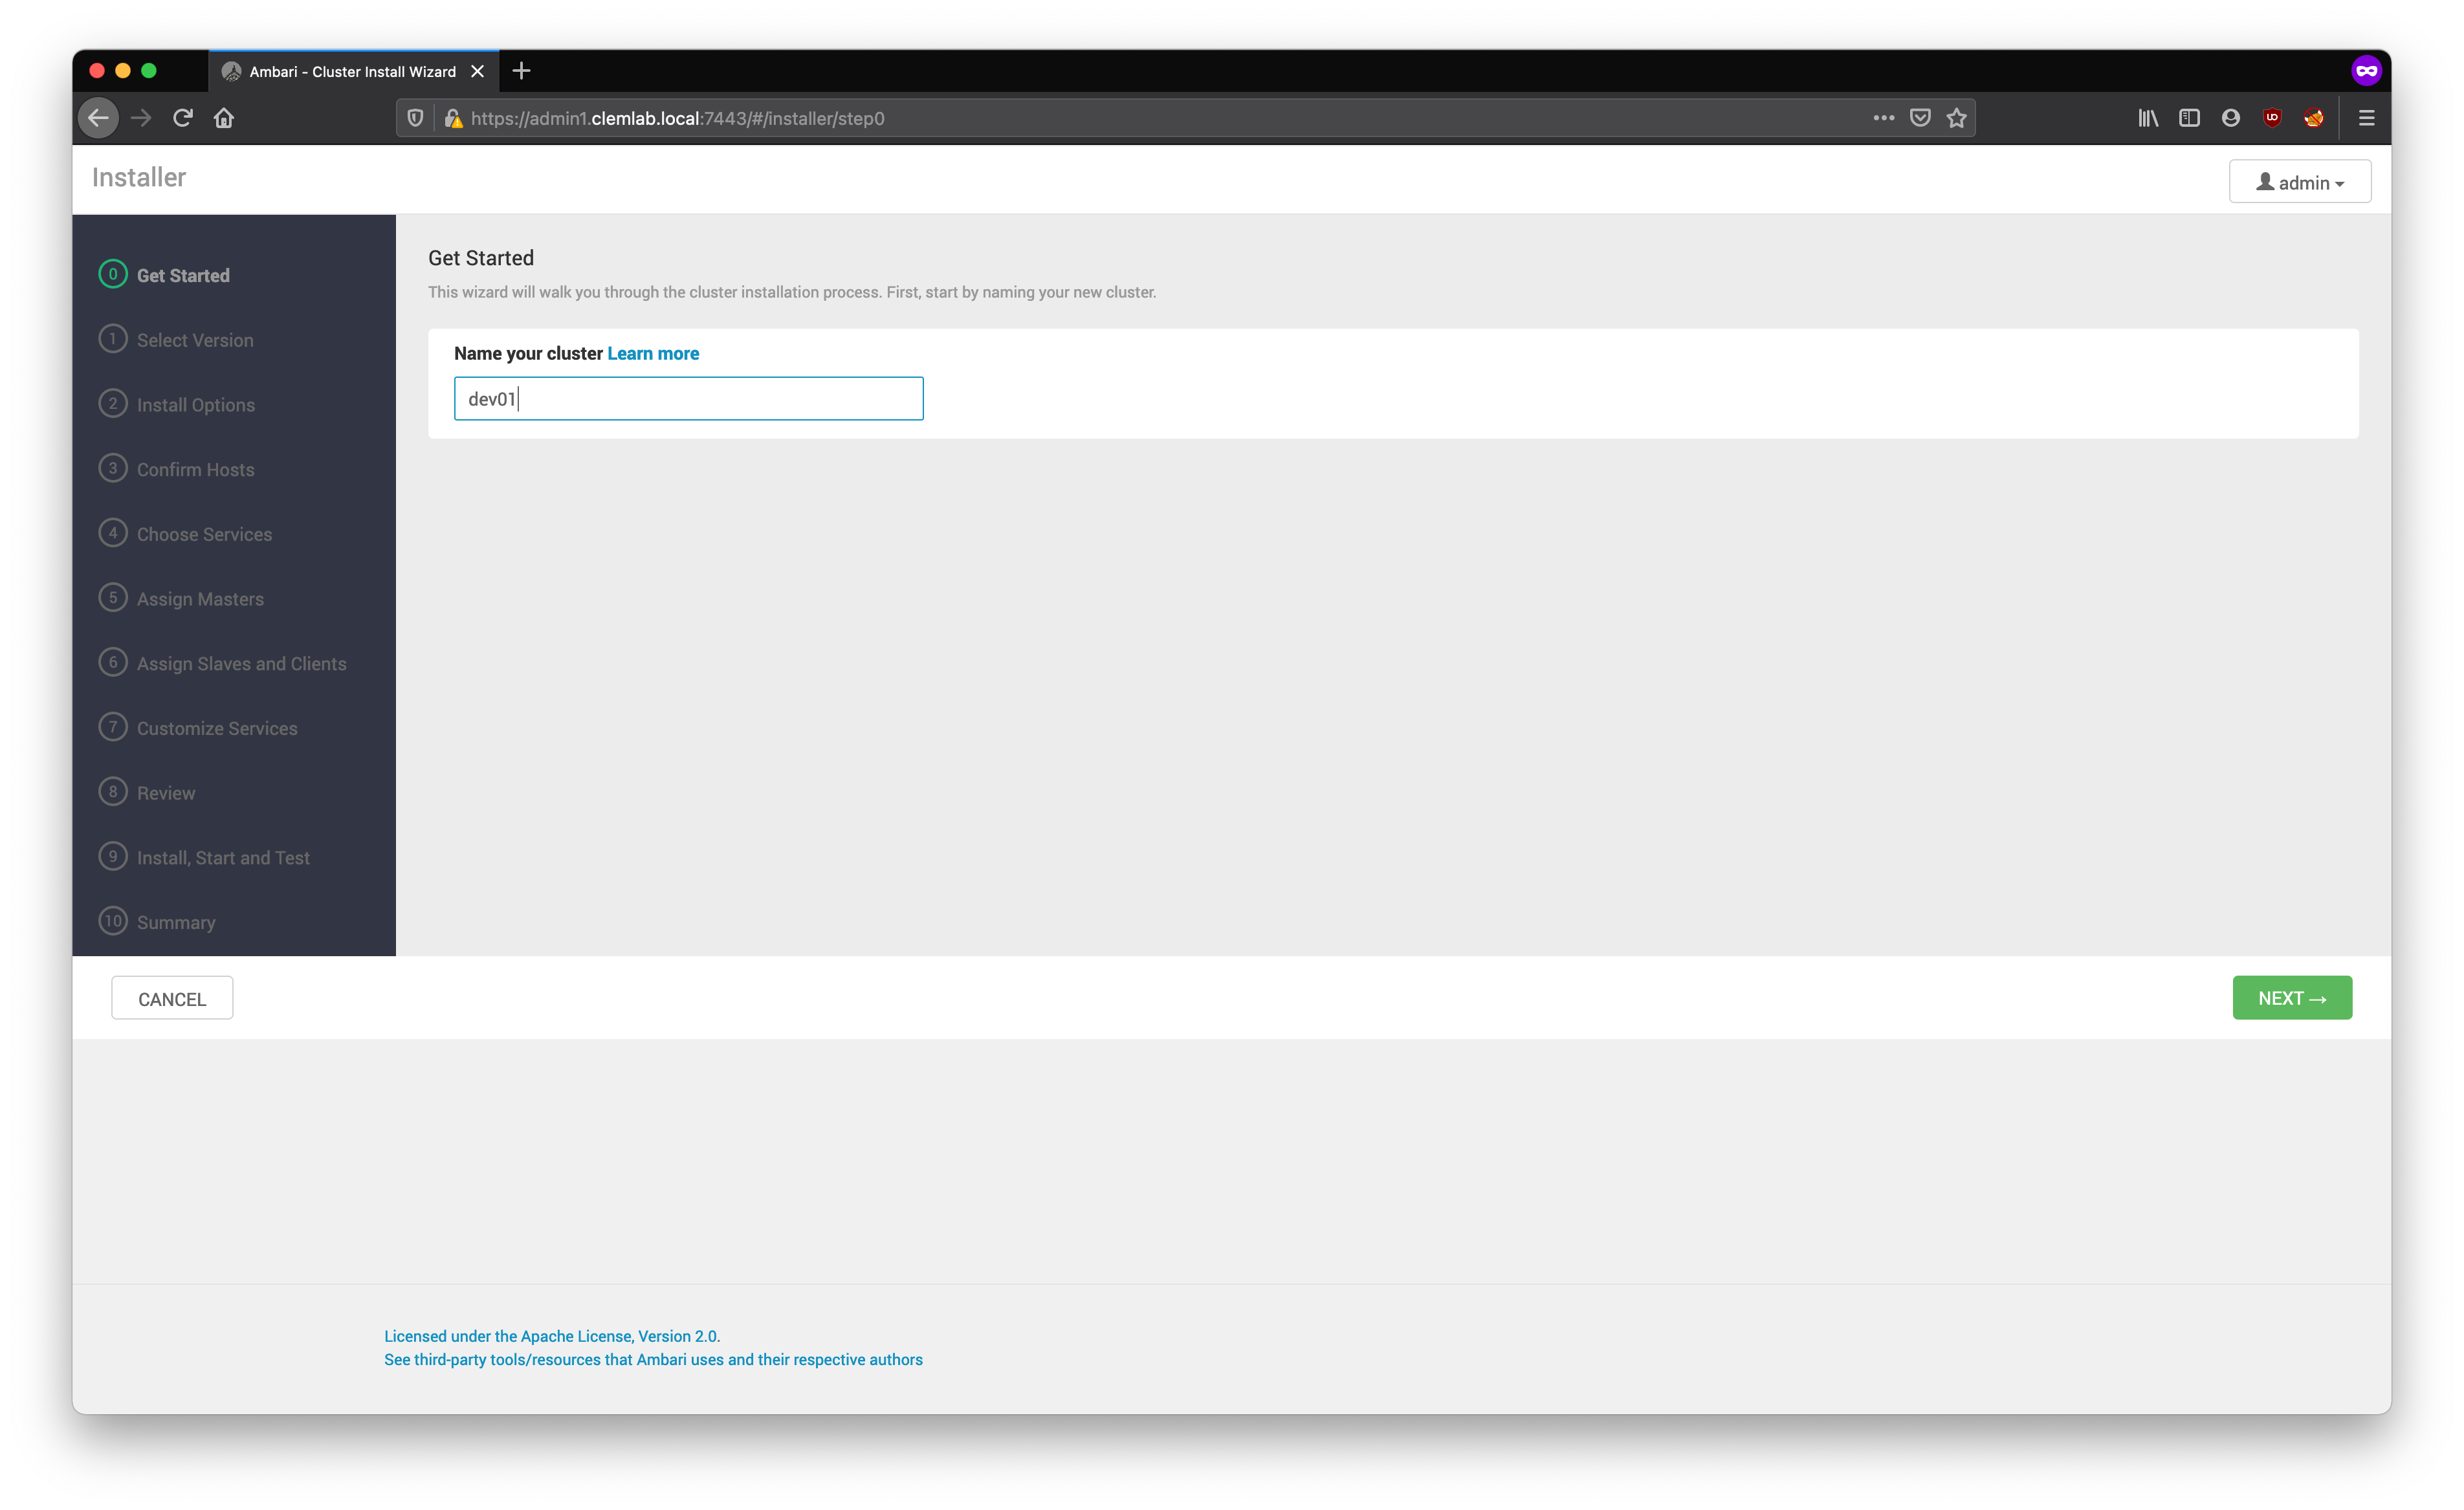Click the back navigation arrow

pyautogui.click(x=98, y=118)
